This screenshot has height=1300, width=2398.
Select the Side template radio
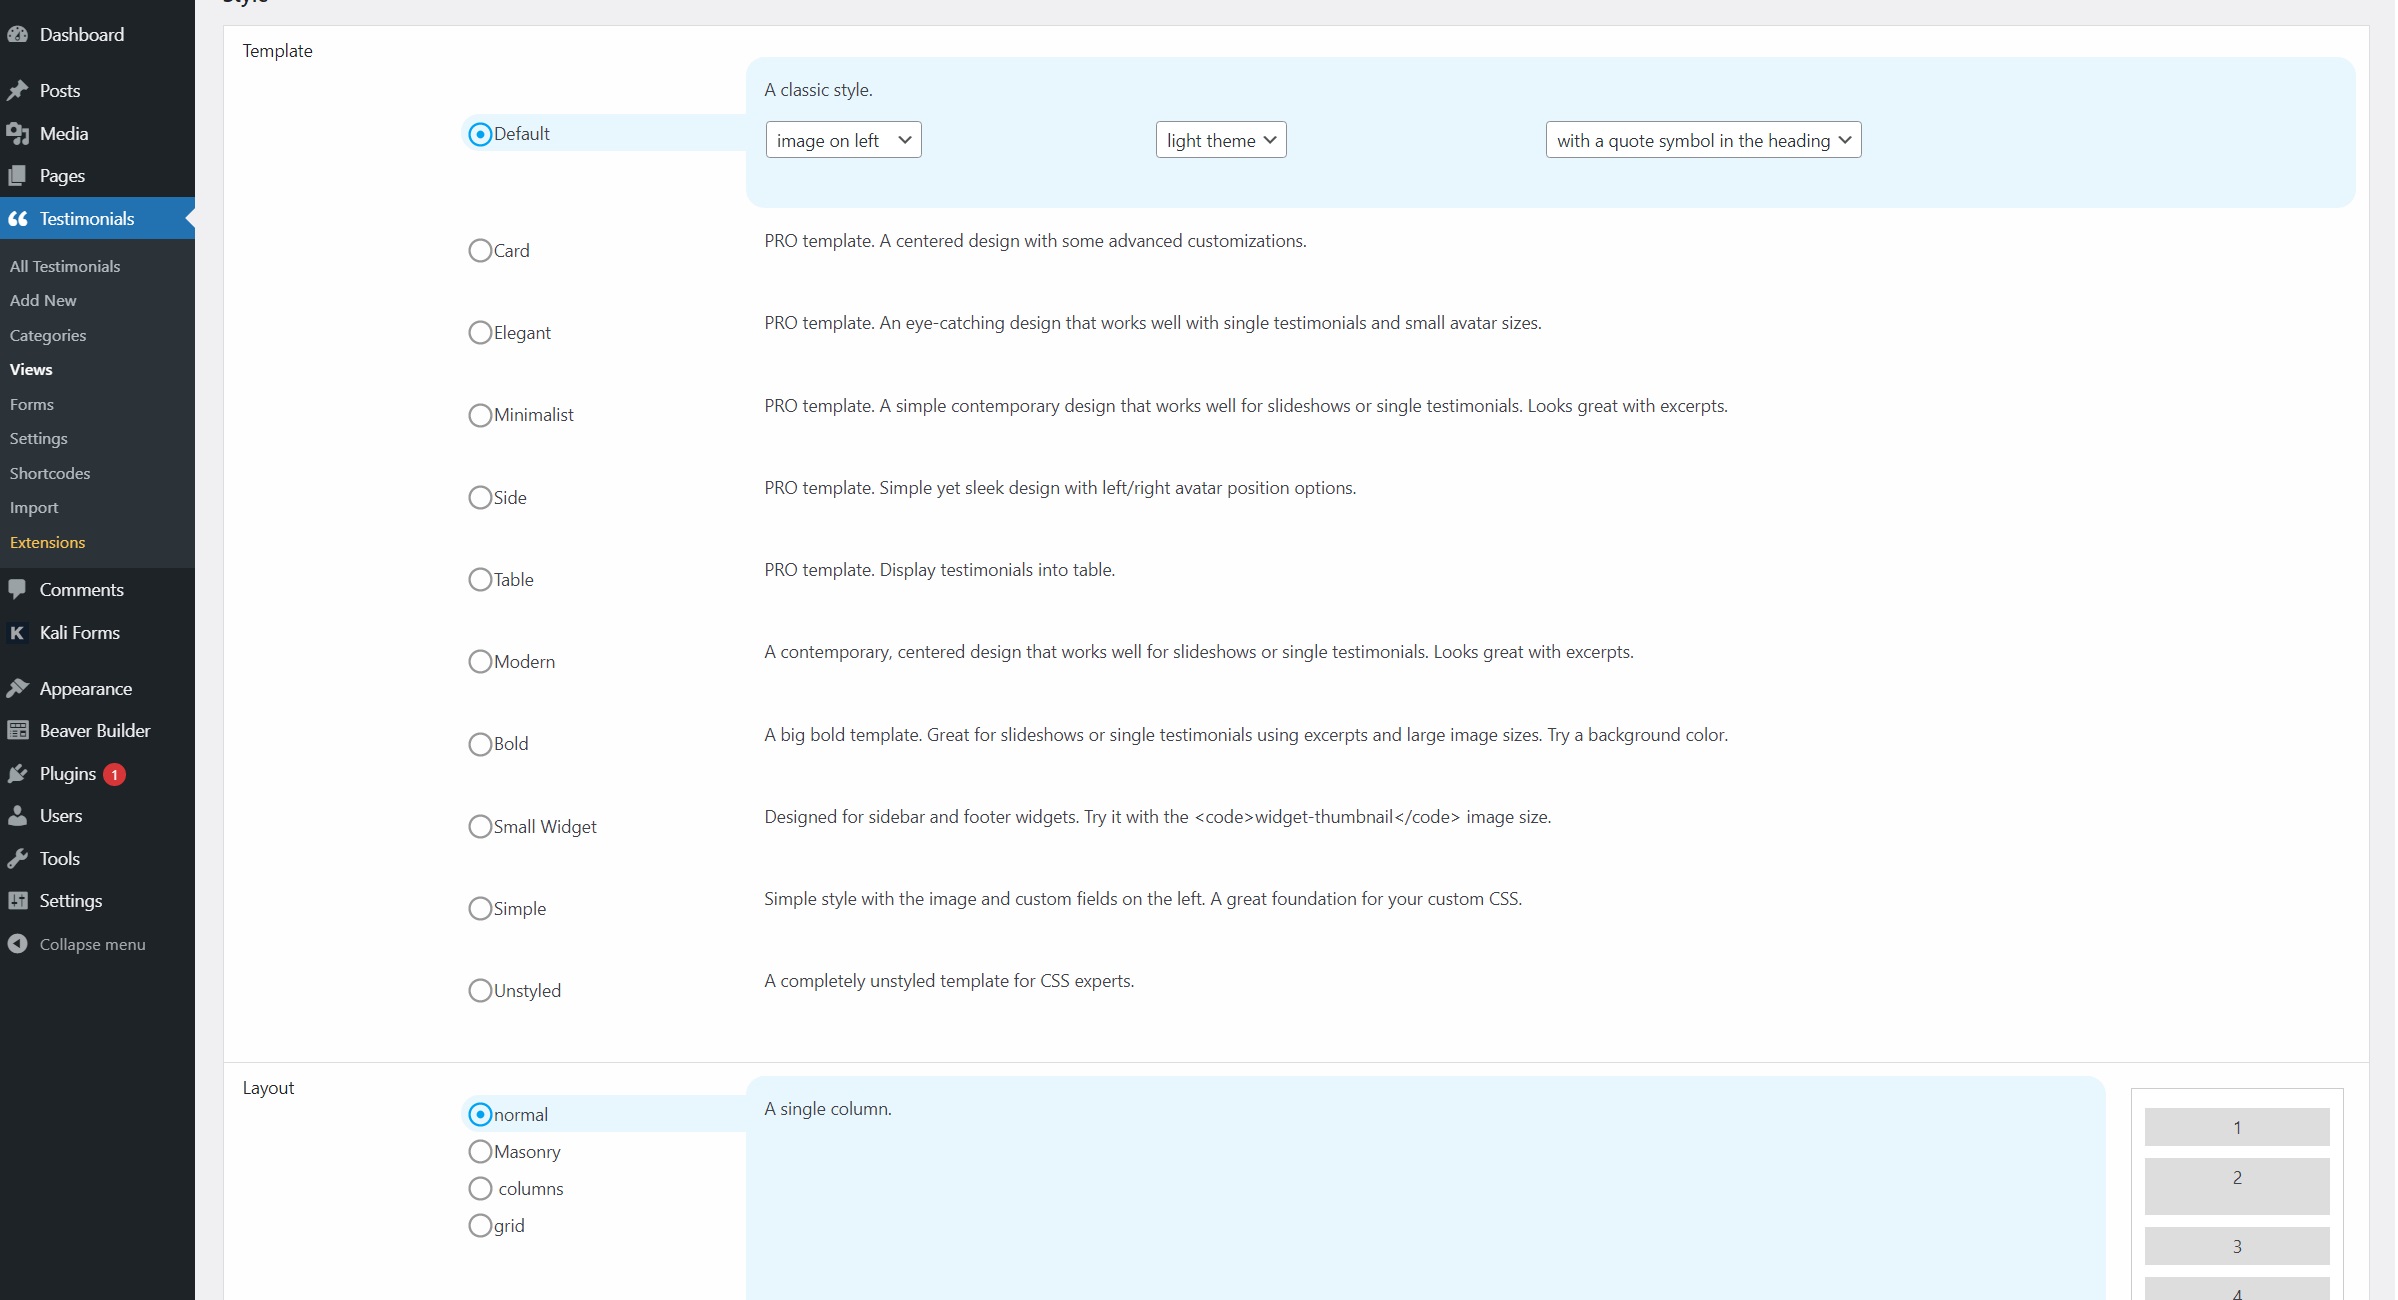480,498
